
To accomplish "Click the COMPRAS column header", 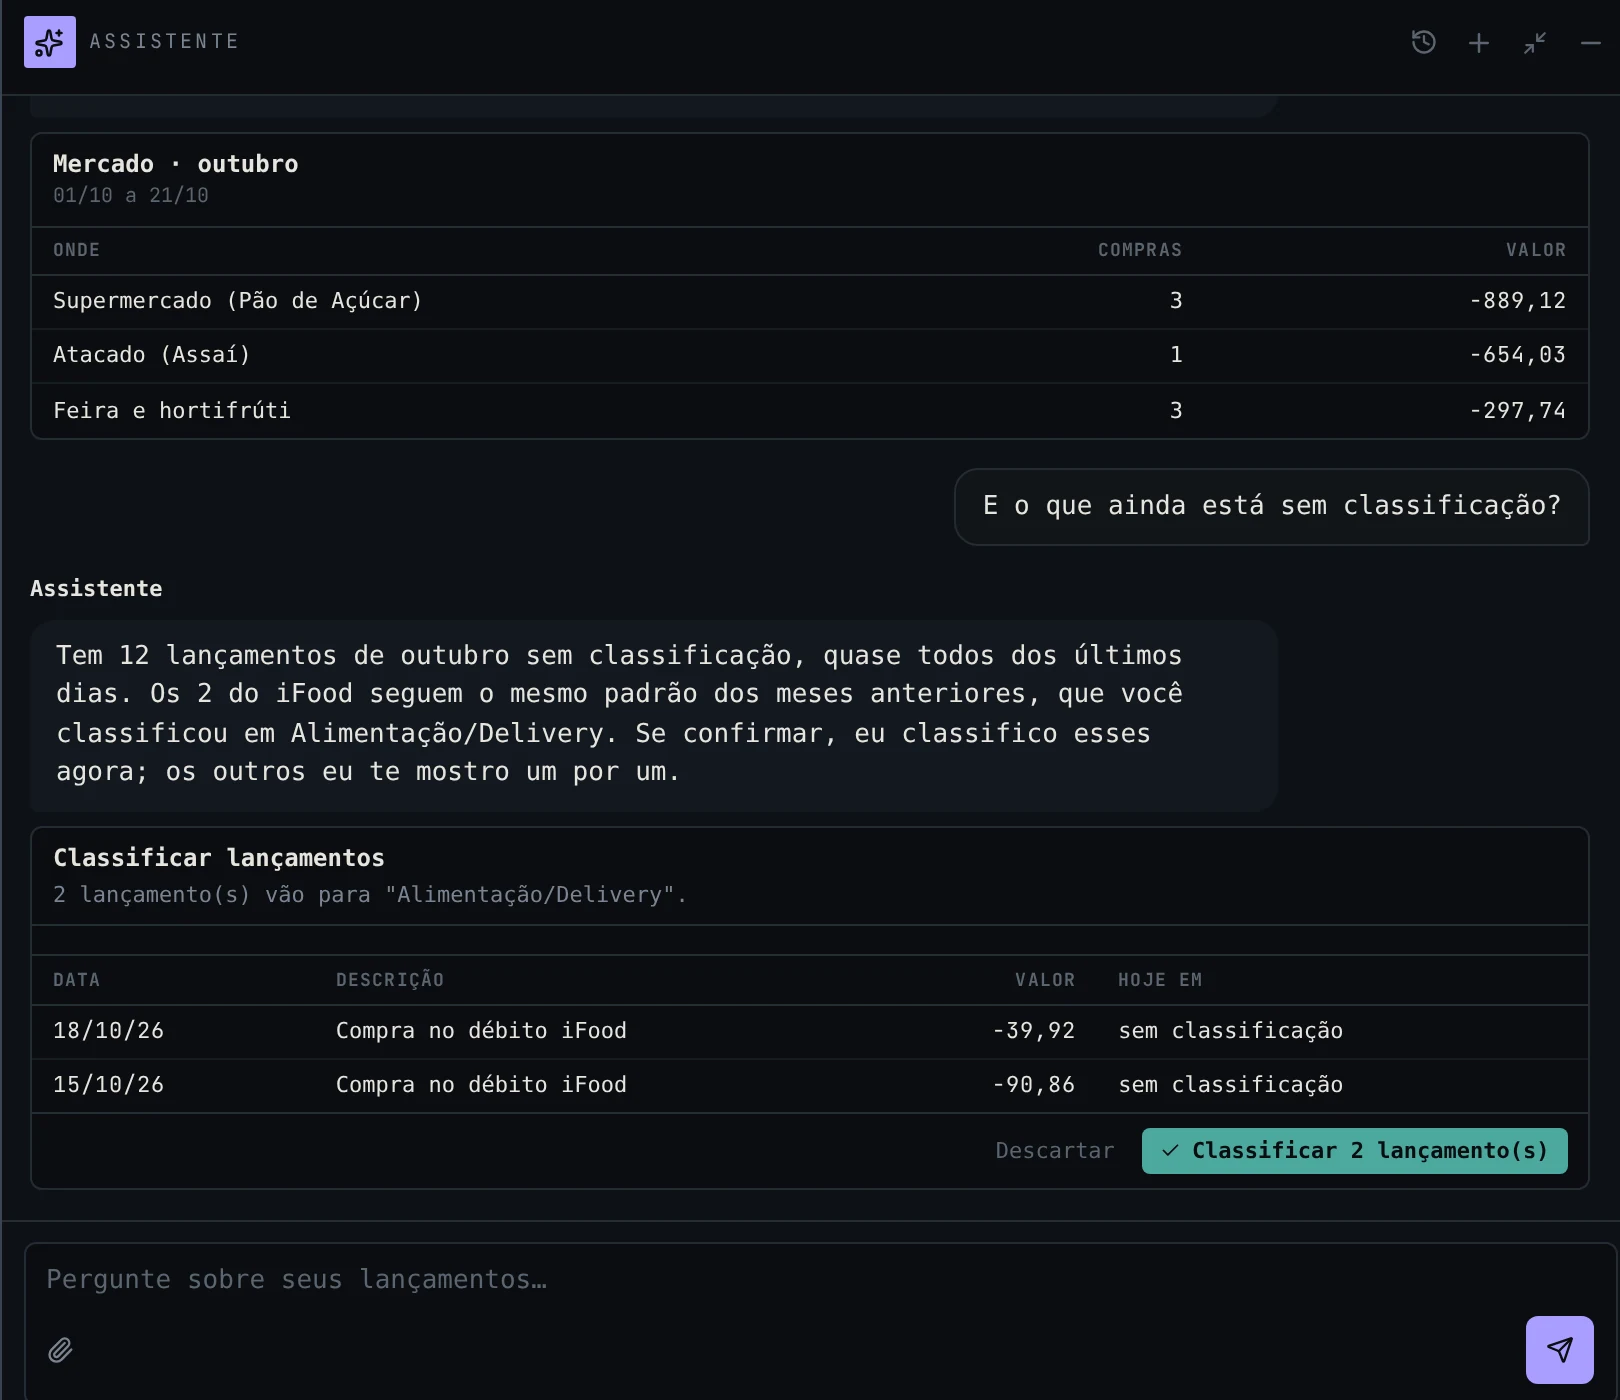I will pyautogui.click(x=1140, y=250).
